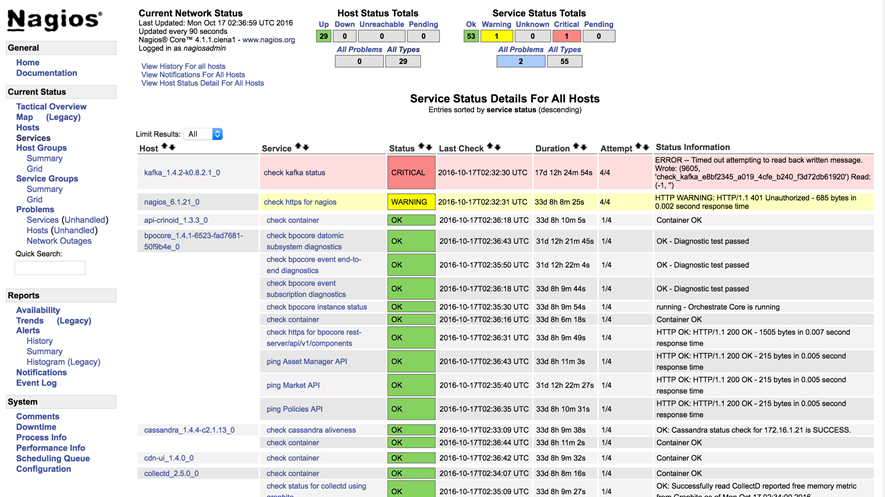Click service All Problems count box

pos(520,61)
